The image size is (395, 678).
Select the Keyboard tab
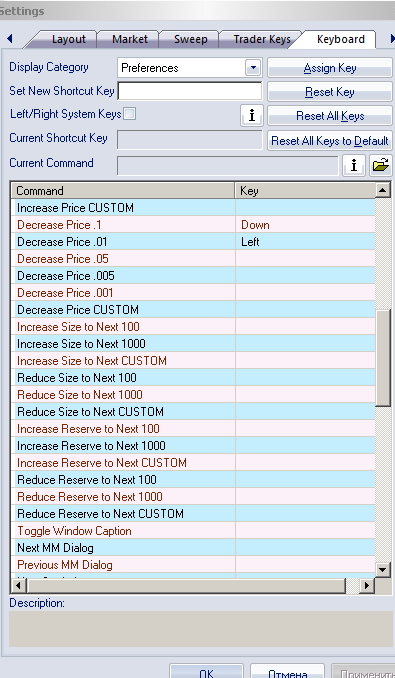click(x=341, y=39)
